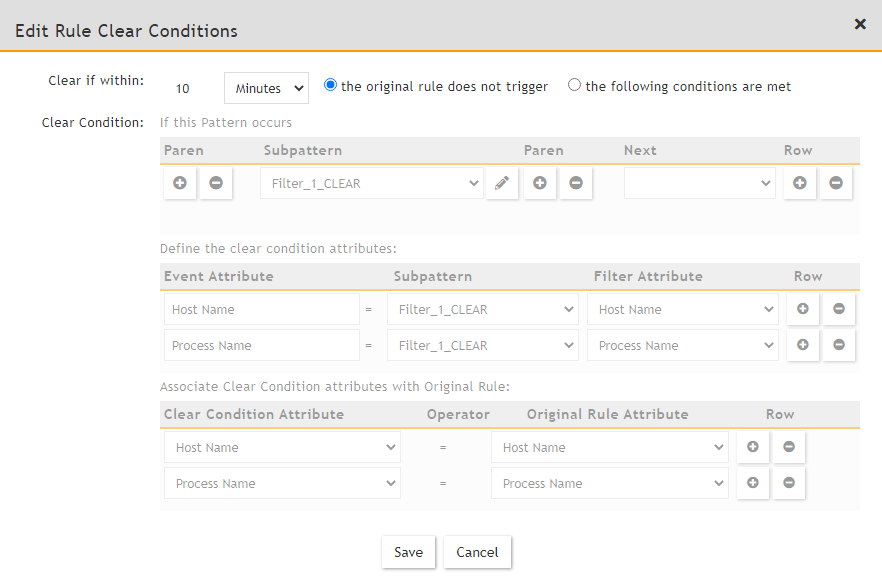Add a pattern row using the plus icon after the Next dropdown

[x=800, y=183]
